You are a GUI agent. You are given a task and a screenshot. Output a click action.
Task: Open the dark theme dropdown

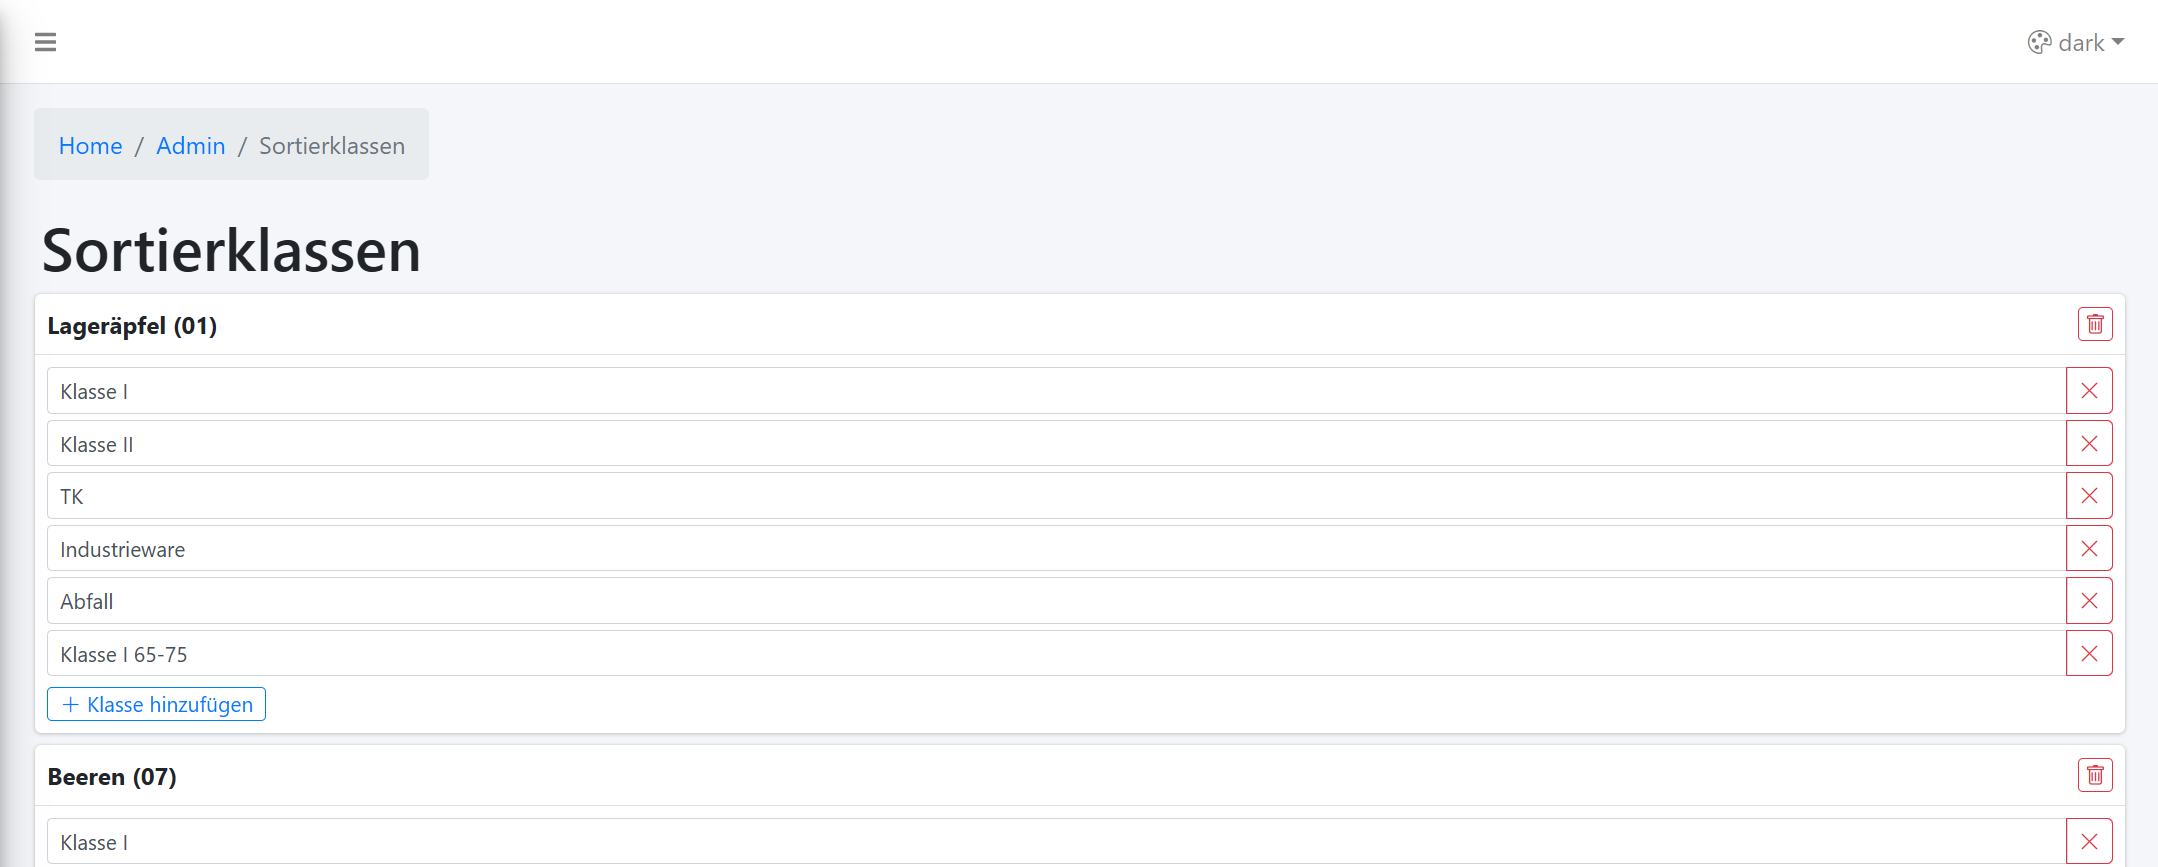point(2076,43)
